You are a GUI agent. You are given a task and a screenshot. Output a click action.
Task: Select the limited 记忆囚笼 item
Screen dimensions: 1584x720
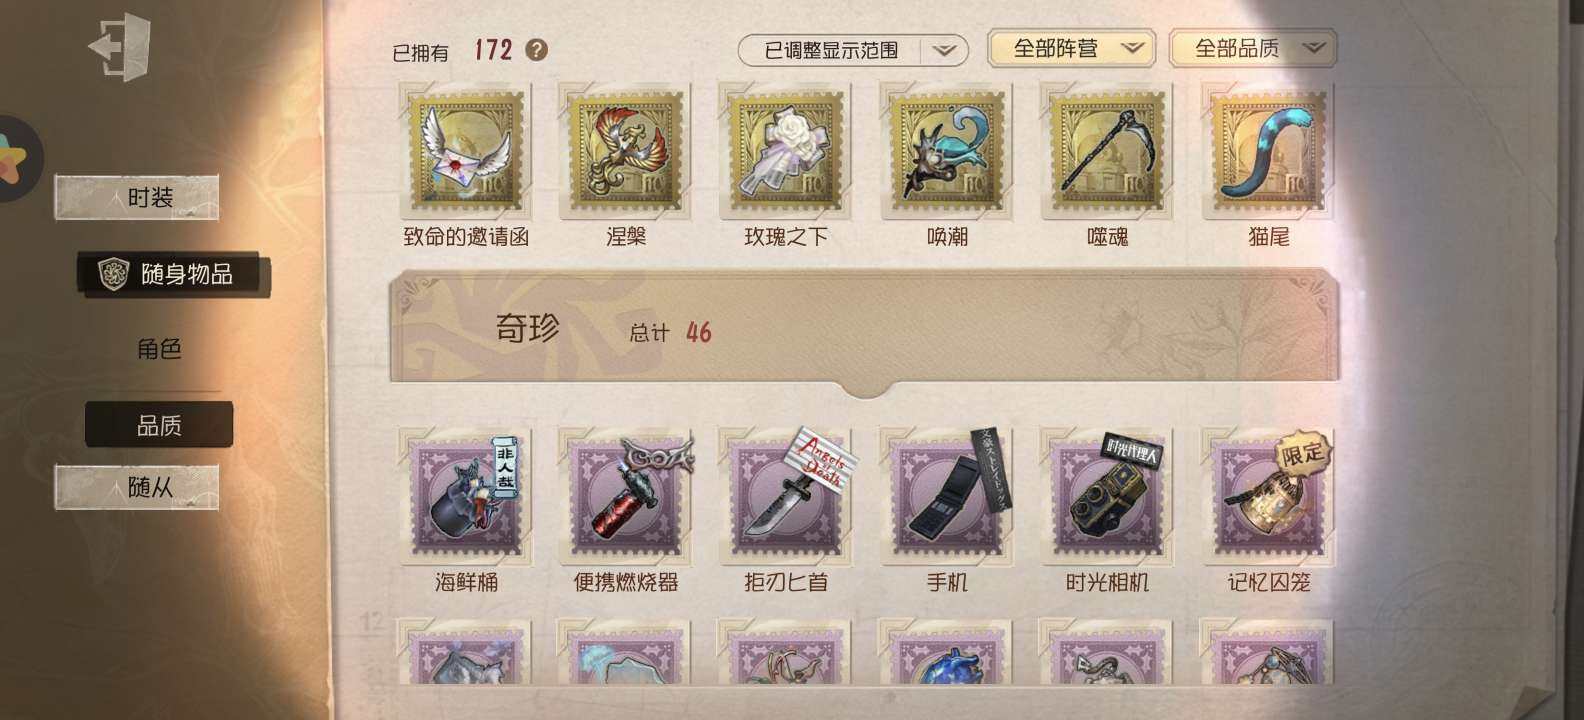pyautogui.click(x=1268, y=497)
